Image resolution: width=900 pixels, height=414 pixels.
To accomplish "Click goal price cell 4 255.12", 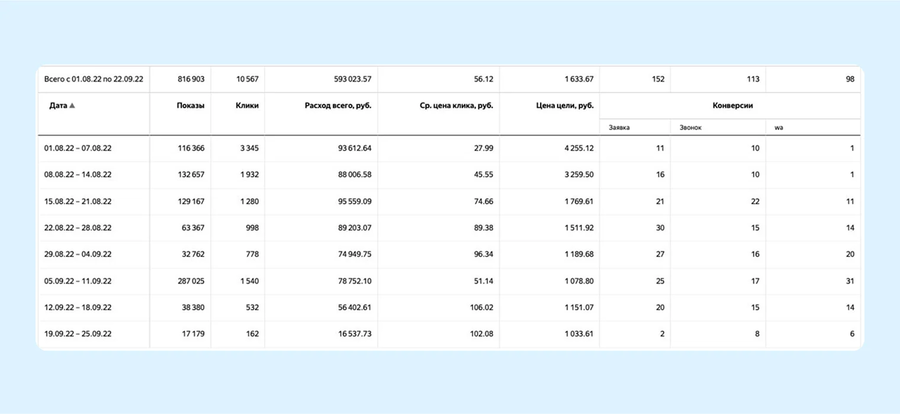I will (x=579, y=148).
